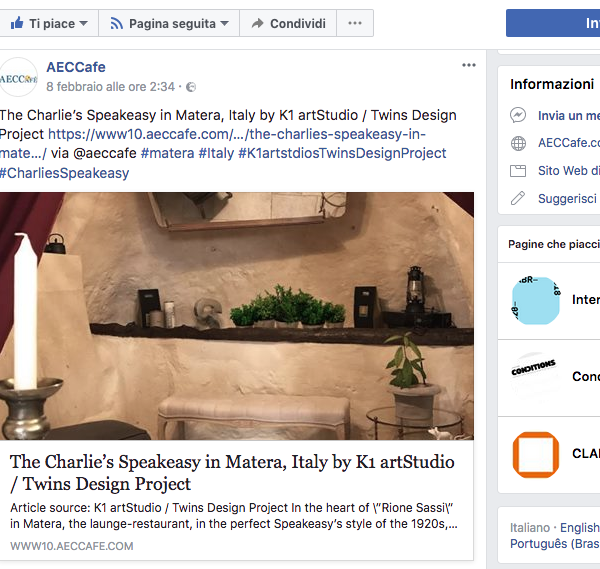This screenshot has width=600, height=569.
Task: Click the Condividi share button
Action: click(288, 23)
